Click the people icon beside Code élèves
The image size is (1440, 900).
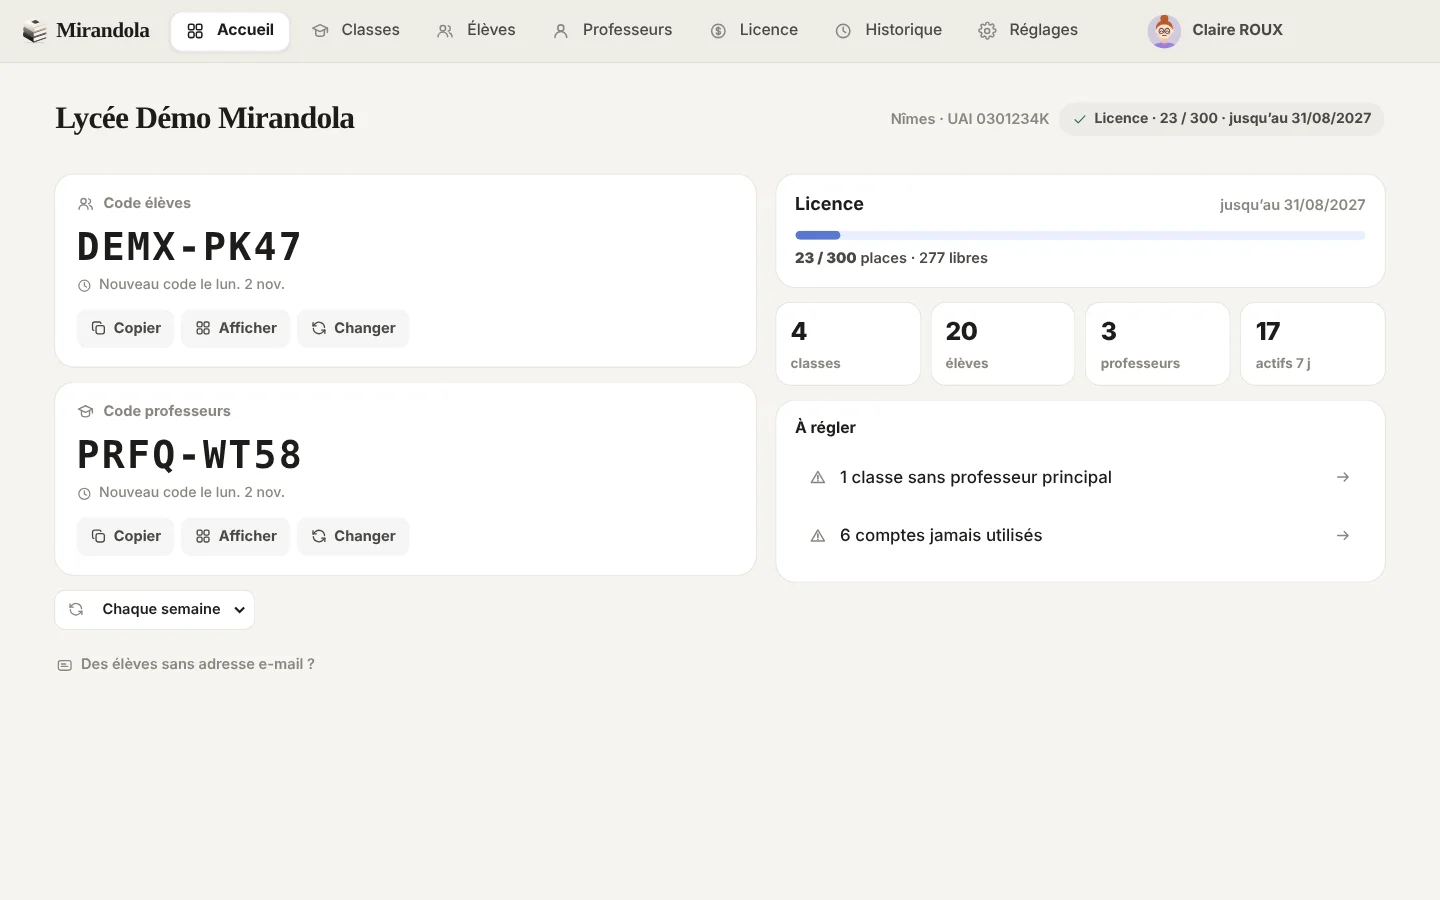(x=86, y=204)
